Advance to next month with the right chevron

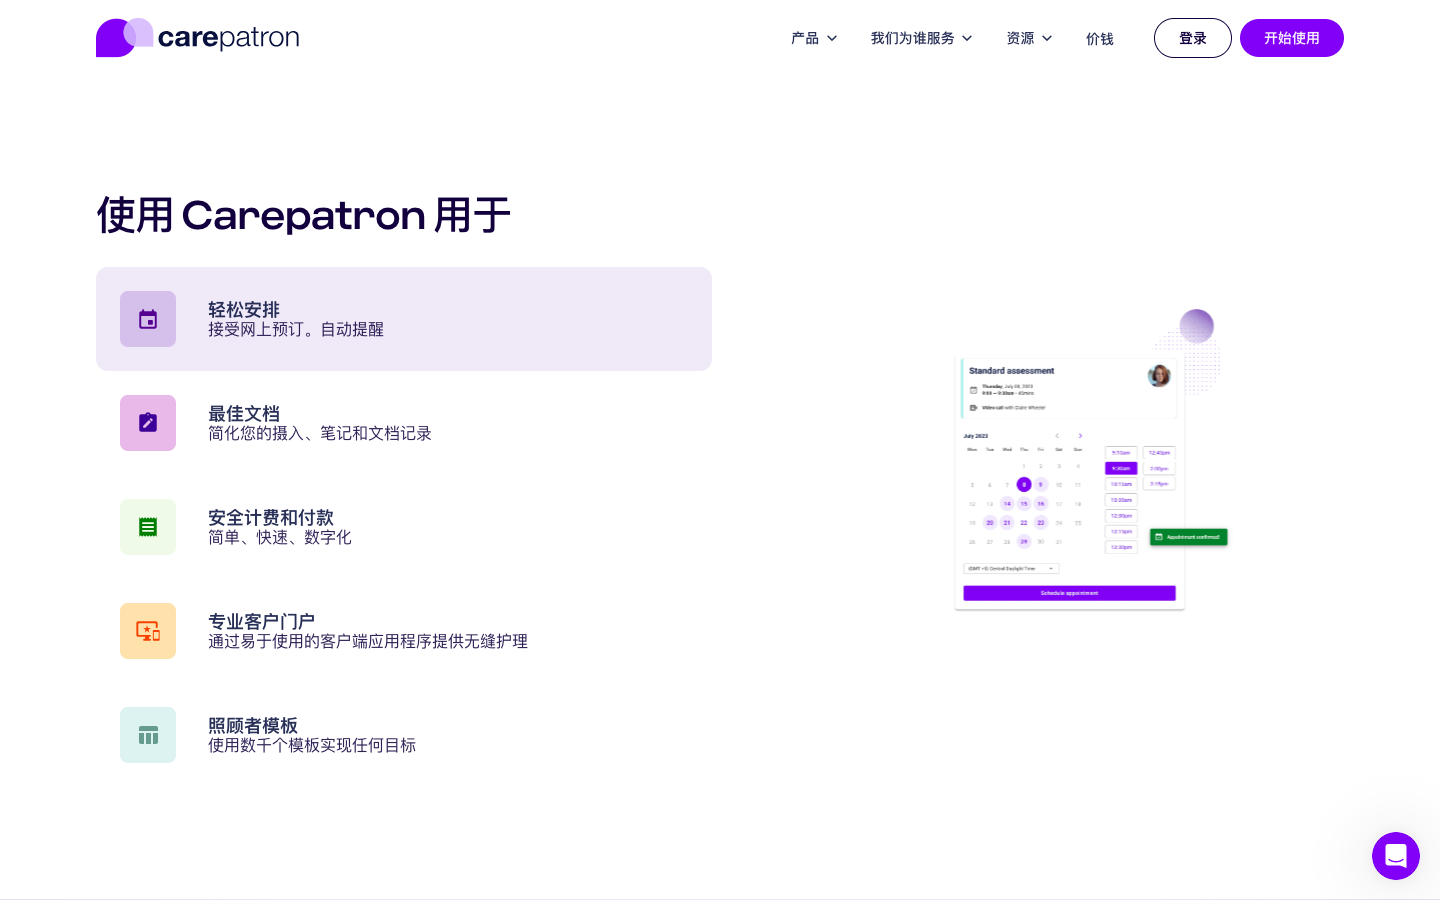1081,436
